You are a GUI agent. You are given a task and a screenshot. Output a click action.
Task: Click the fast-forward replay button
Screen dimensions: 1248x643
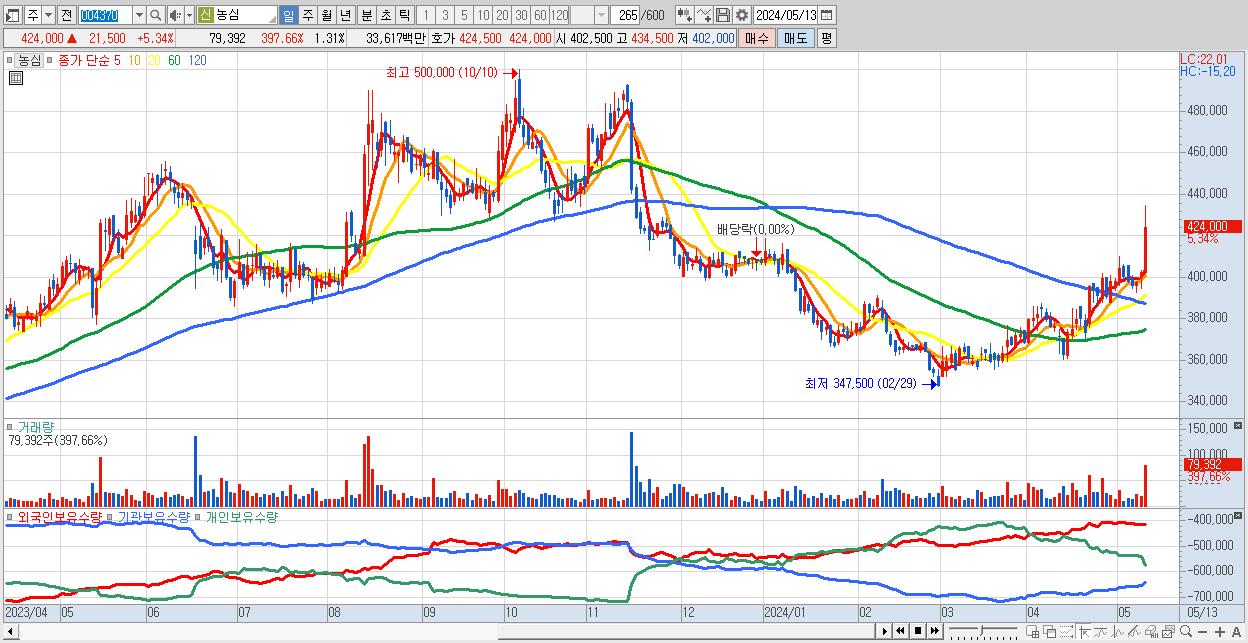(x=934, y=631)
